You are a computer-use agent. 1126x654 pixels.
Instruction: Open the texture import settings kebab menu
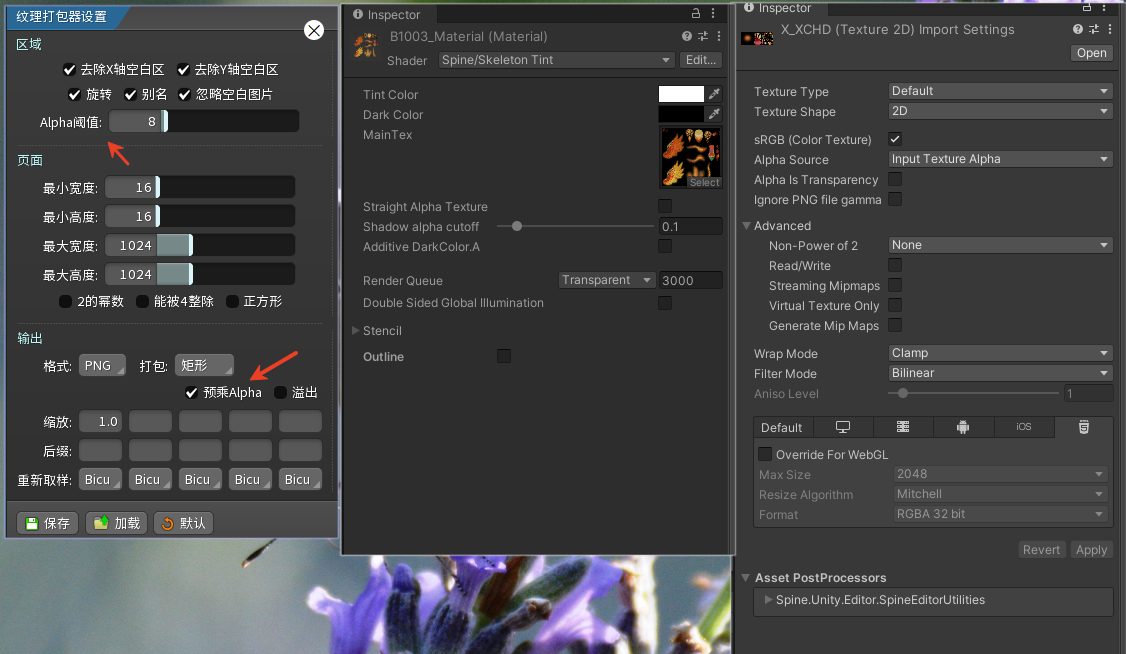pyautogui.click(x=1109, y=30)
